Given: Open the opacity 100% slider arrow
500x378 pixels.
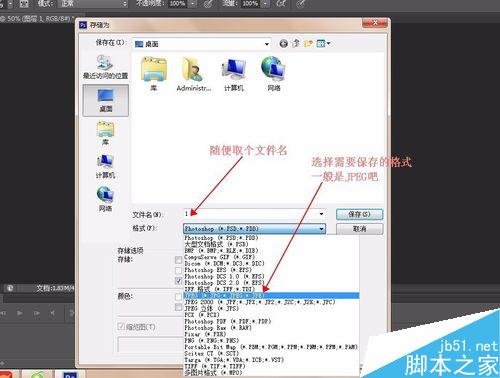Looking at the screenshot, I should tap(193, 4).
